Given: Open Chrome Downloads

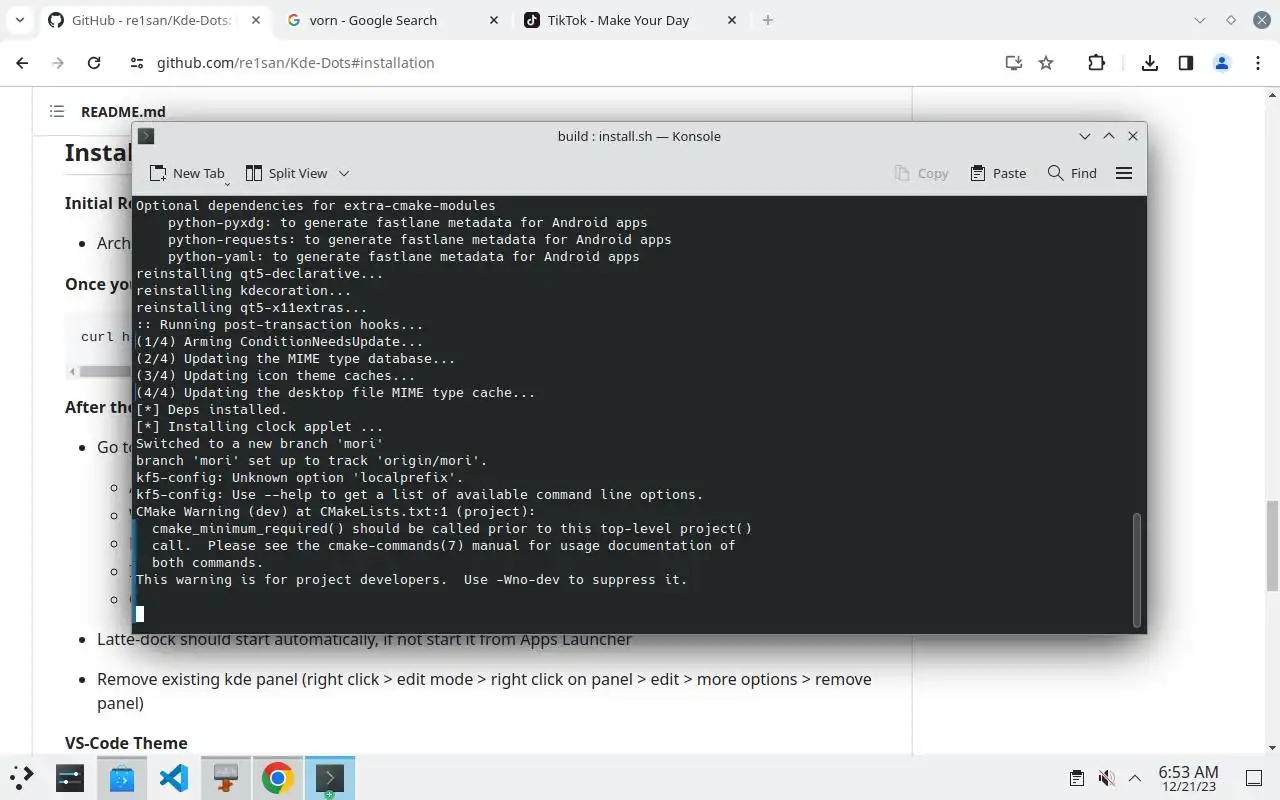Looking at the screenshot, I should pyautogui.click(x=1150, y=62).
